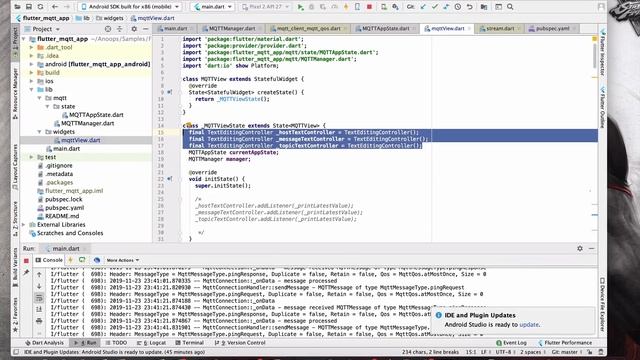Image resolution: width=640 pixels, height=360 pixels.
Task: Switch to pubspec.yaml editor tab
Action: (552, 29)
